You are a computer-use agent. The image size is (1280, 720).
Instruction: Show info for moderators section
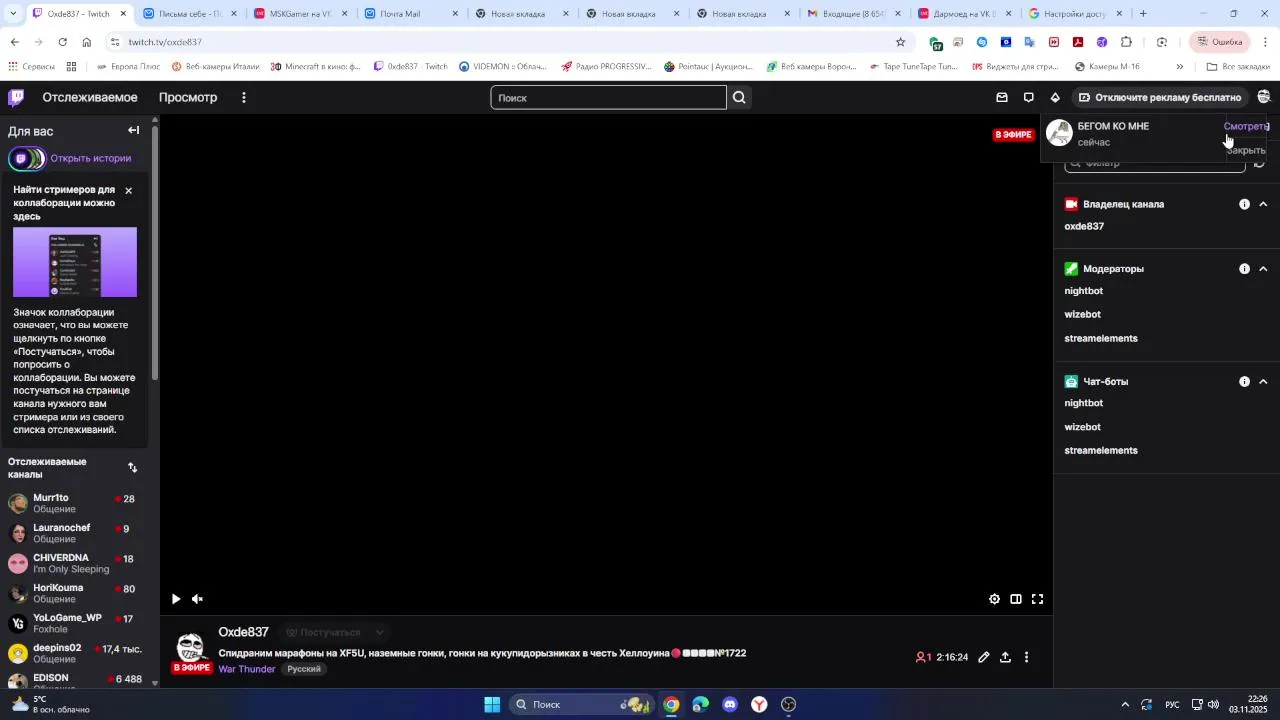pyautogui.click(x=1244, y=269)
